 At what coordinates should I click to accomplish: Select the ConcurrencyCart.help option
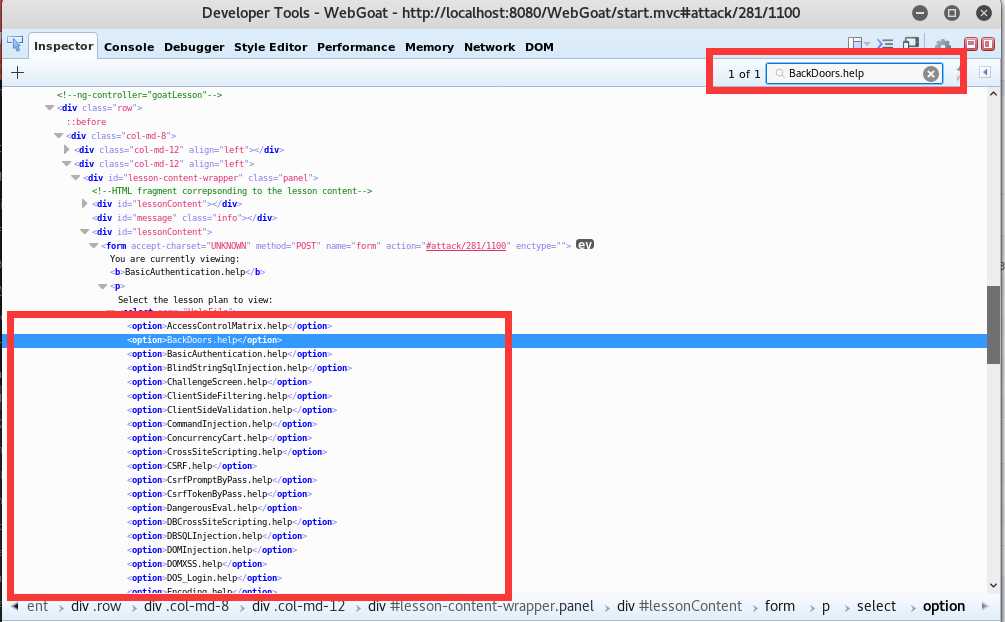point(220,438)
